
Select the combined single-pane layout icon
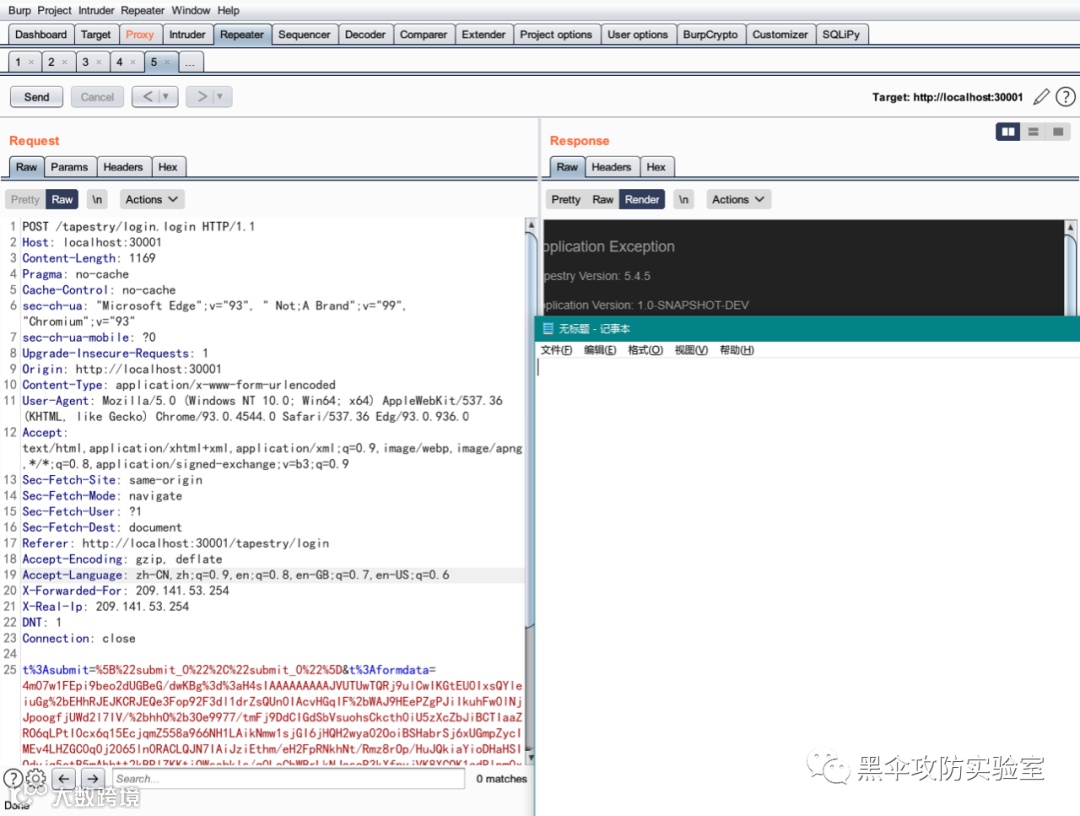click(1058, 132)
